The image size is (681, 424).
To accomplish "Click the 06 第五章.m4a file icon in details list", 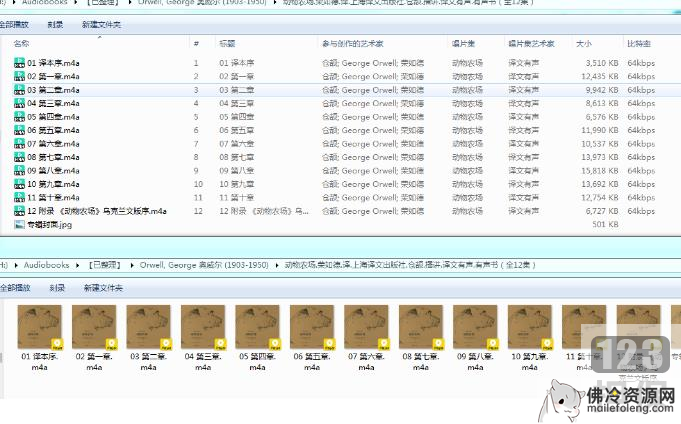I will click(20, 130).
